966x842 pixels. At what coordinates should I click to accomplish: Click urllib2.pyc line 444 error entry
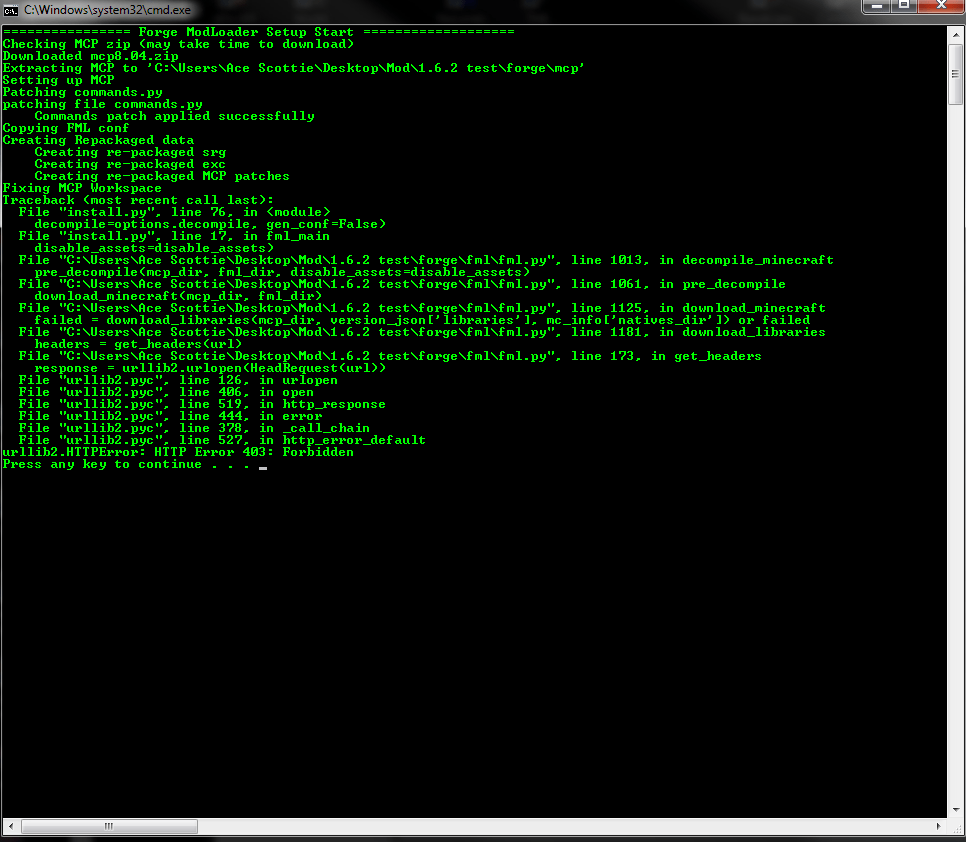(x=170, y=416)
